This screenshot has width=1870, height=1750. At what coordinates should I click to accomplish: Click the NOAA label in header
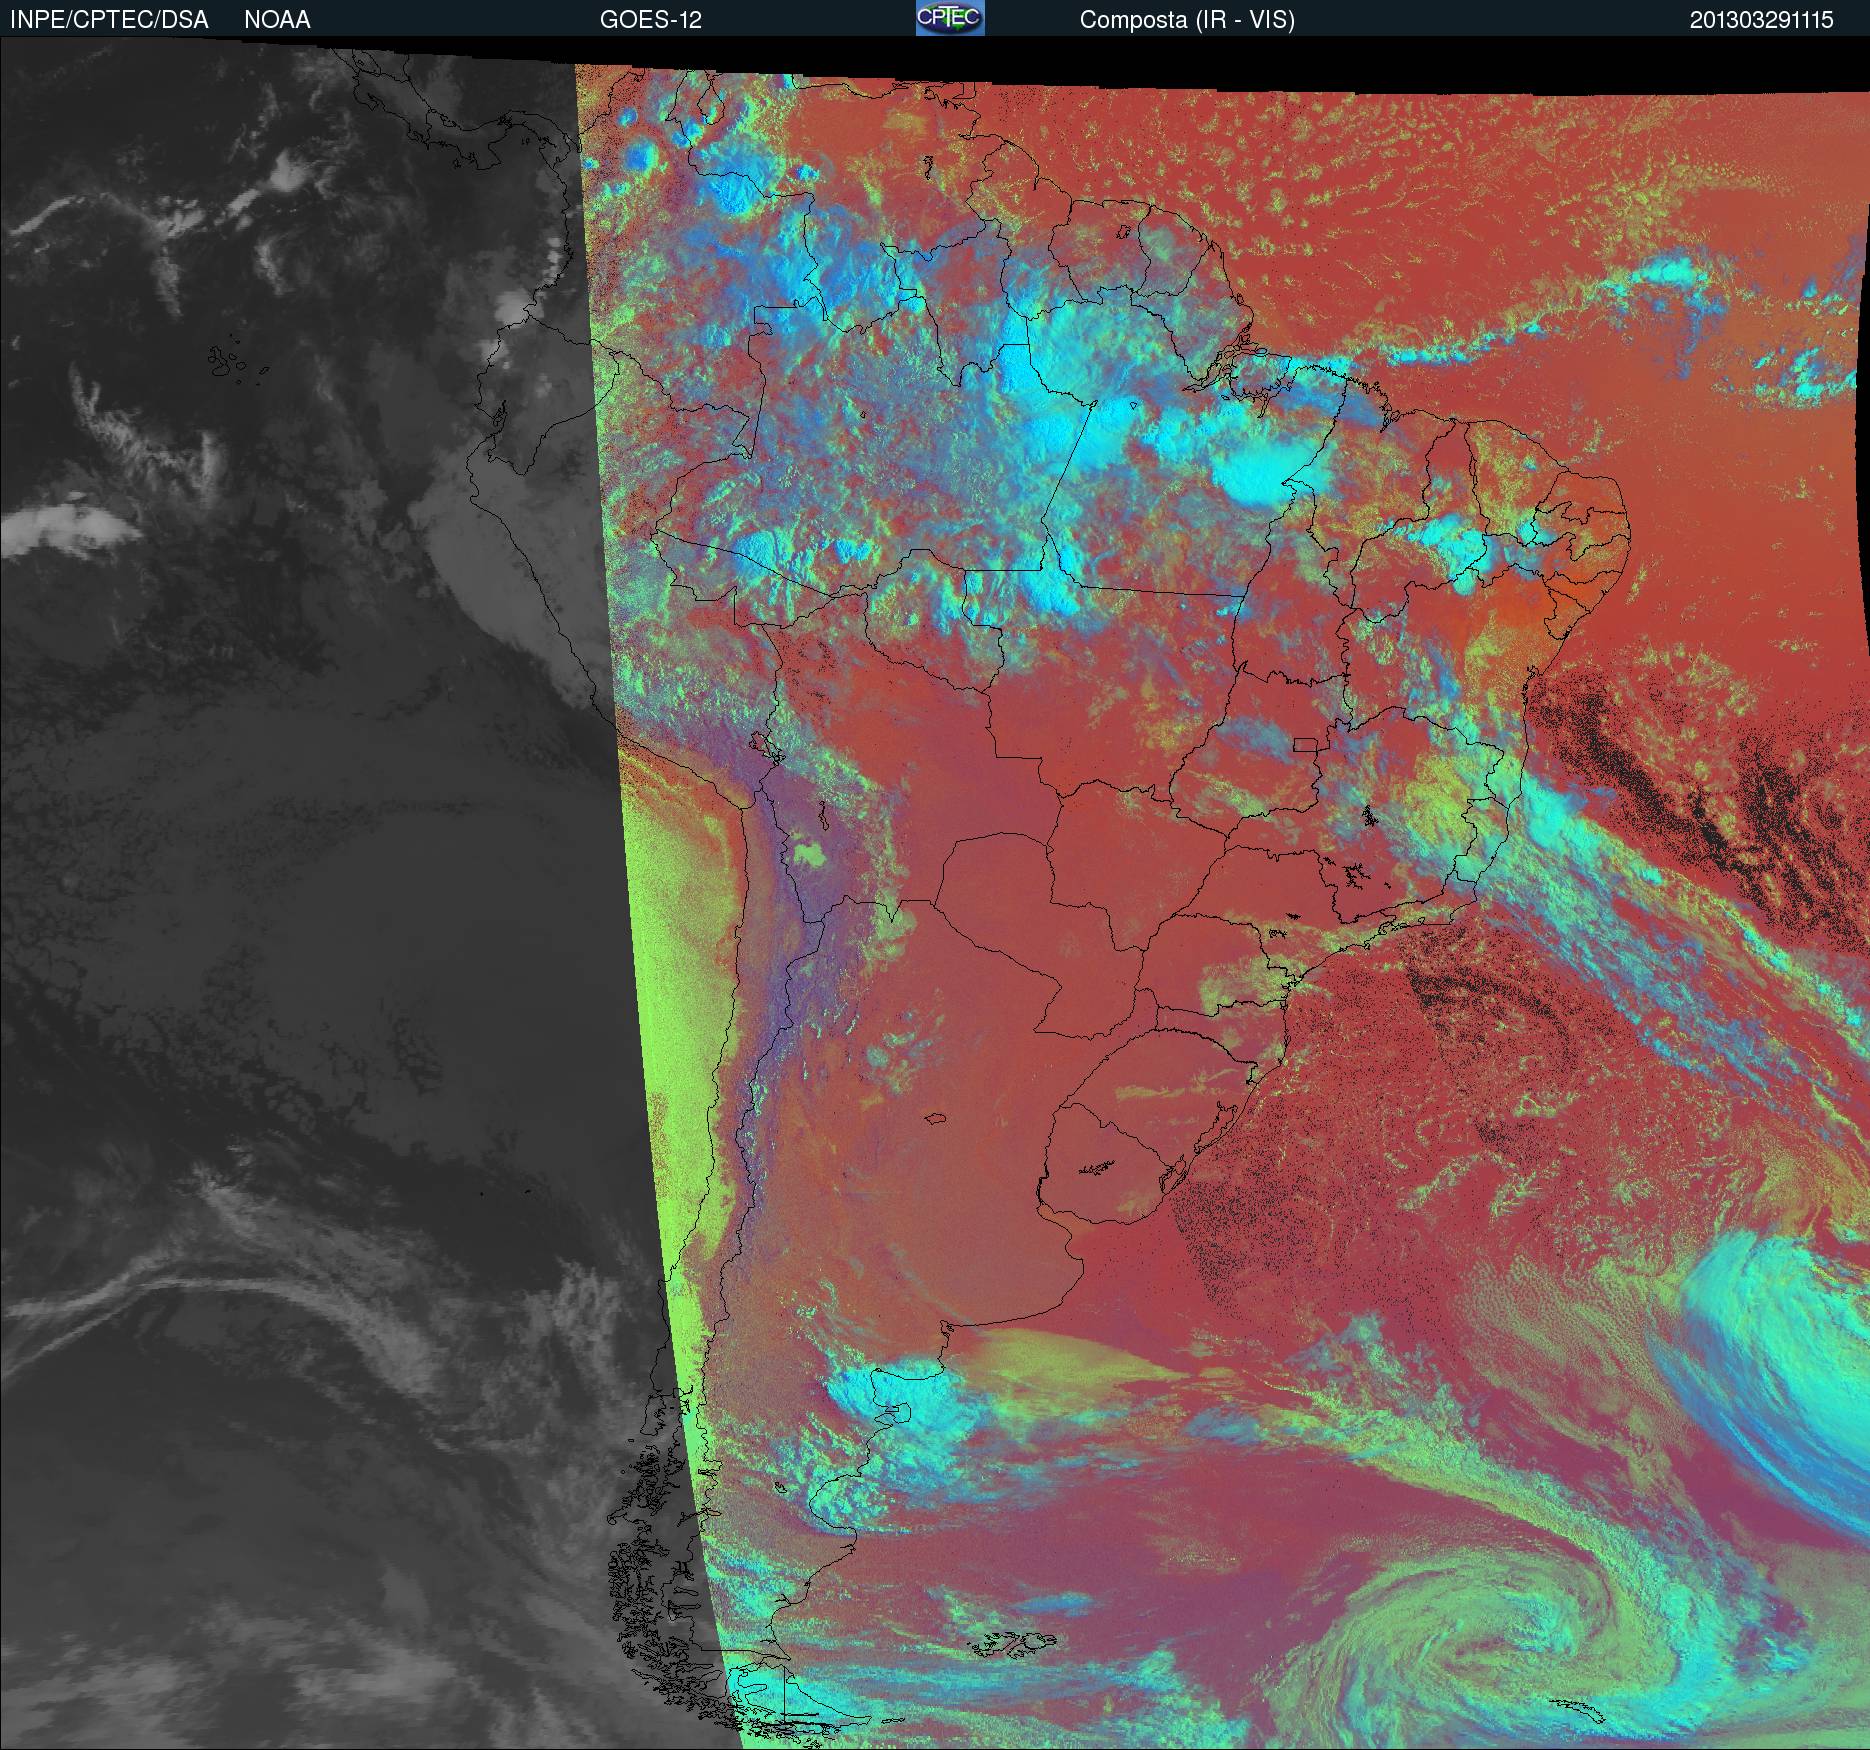(x=277, y=20)
